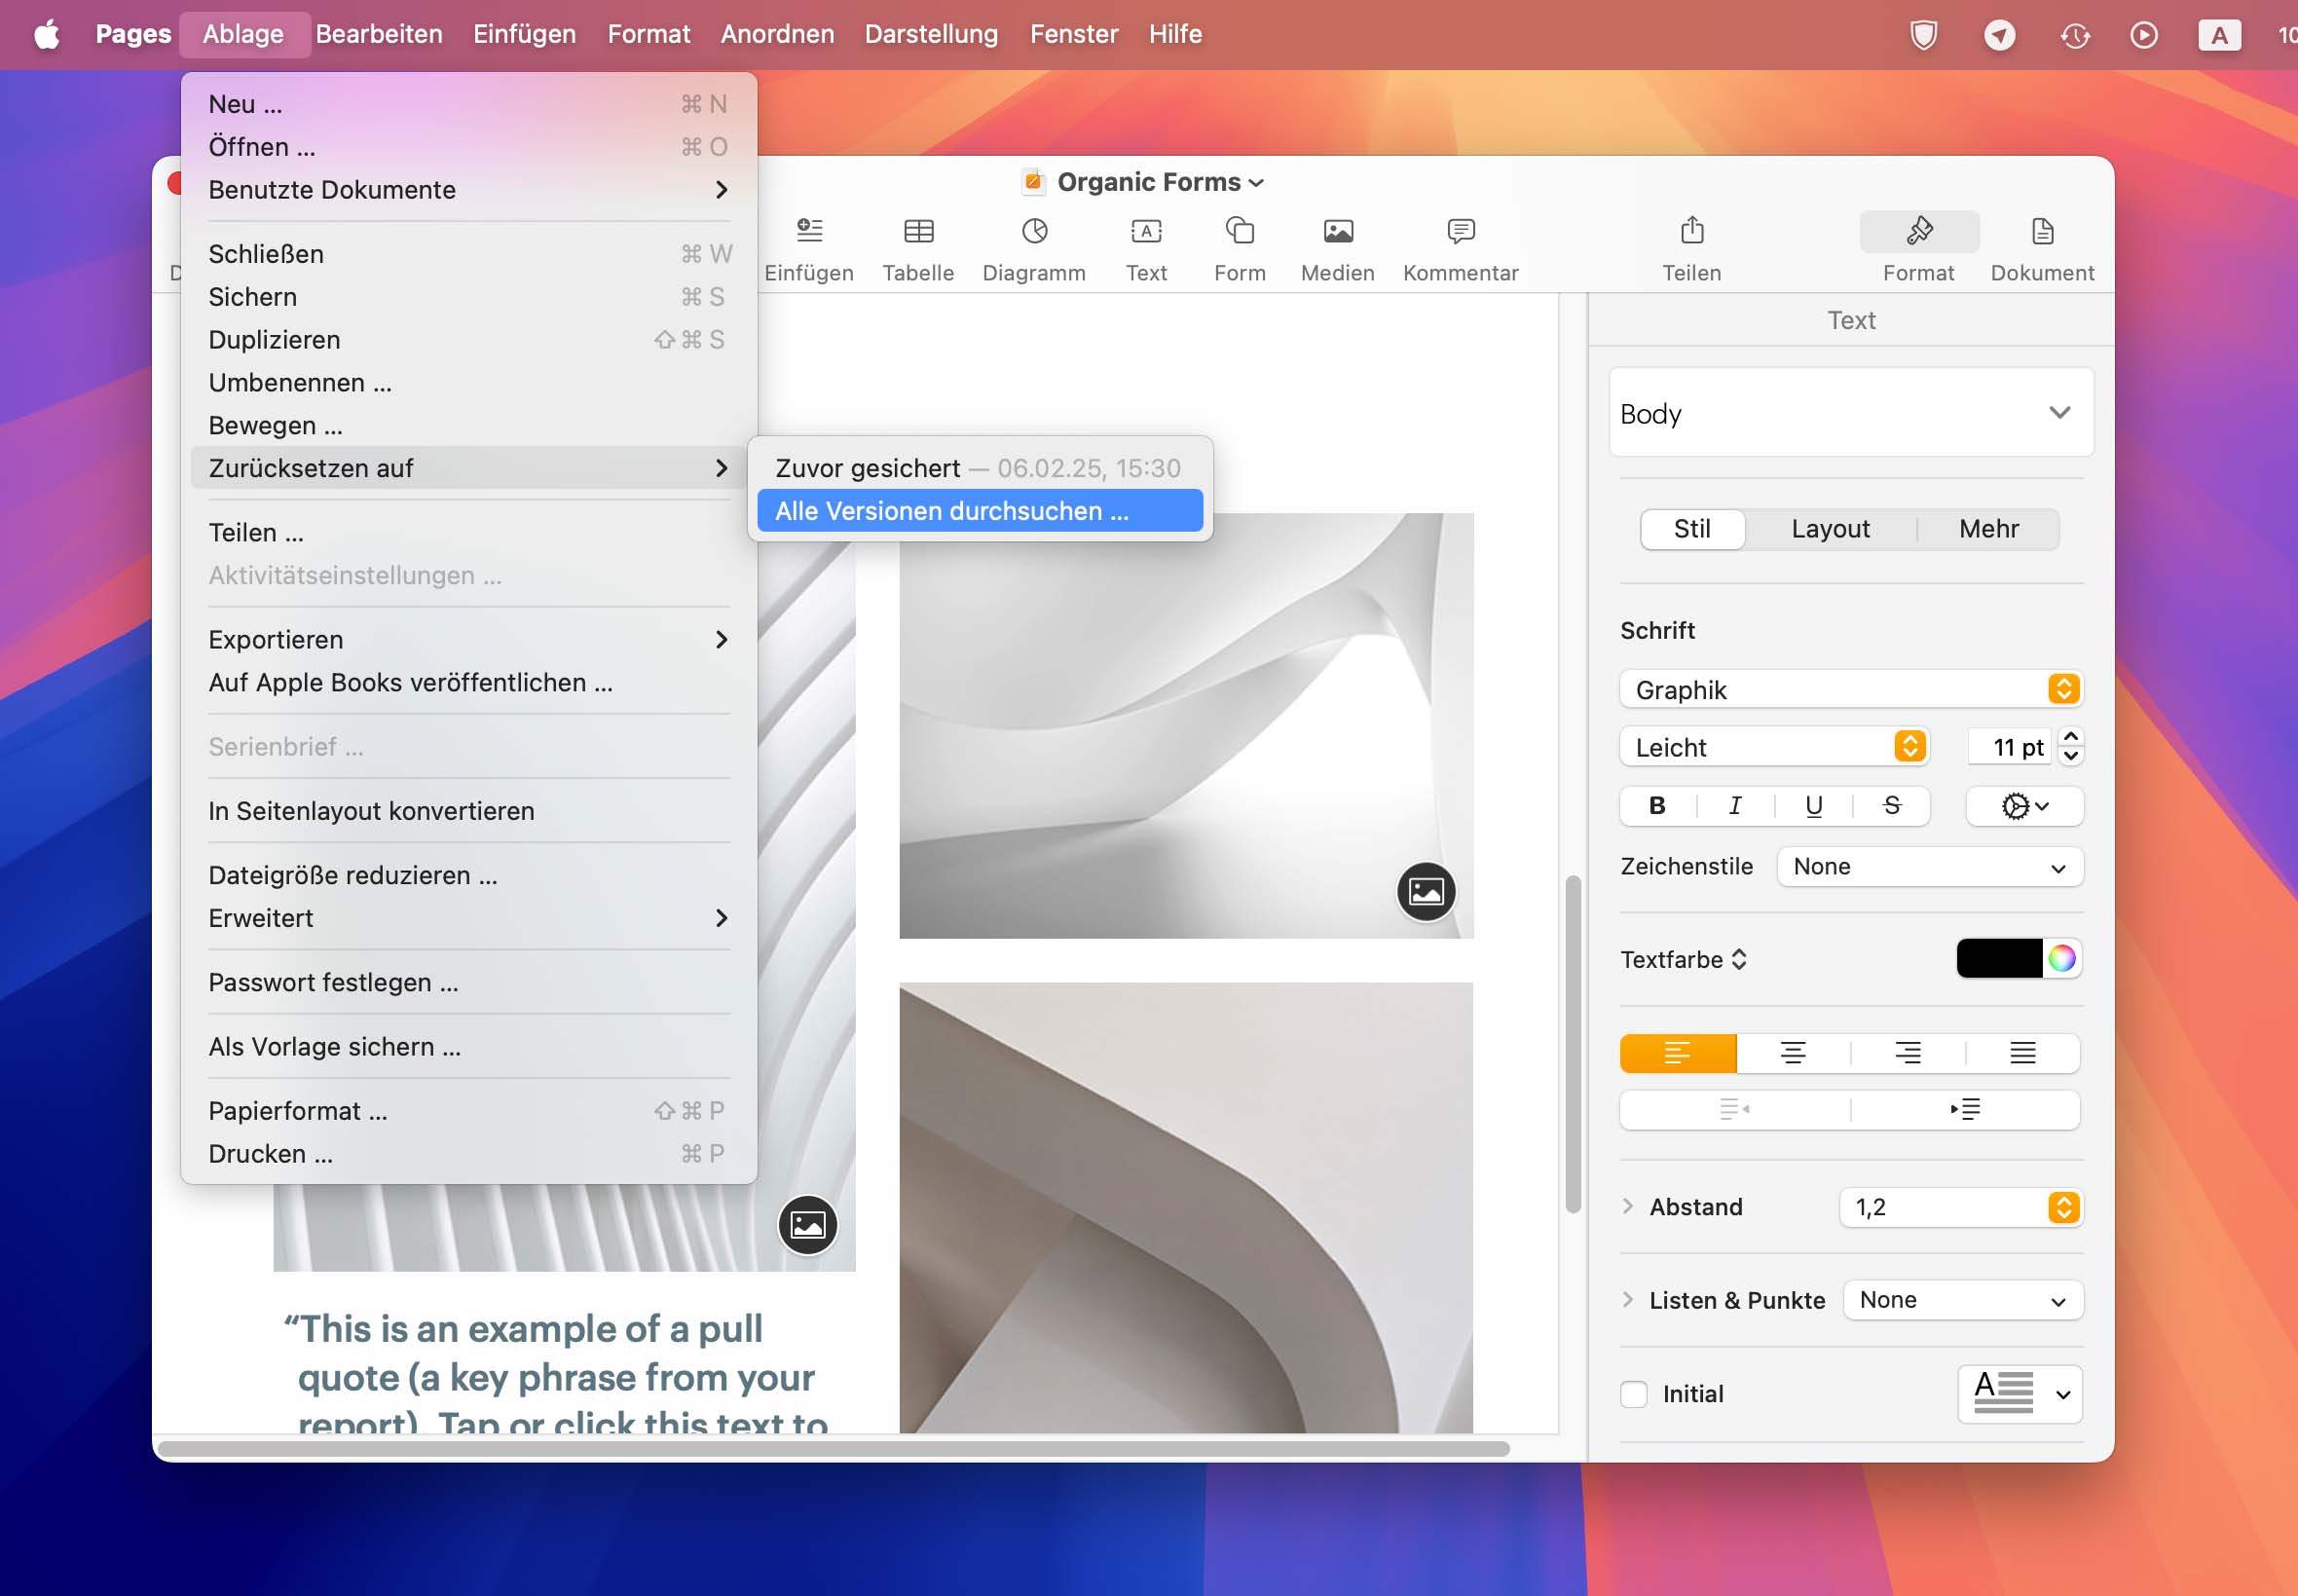Viewport: 2298px width, 1596px height.
Task: Open Time Machine menu bar icon
Action: (x=2074, y=35)
